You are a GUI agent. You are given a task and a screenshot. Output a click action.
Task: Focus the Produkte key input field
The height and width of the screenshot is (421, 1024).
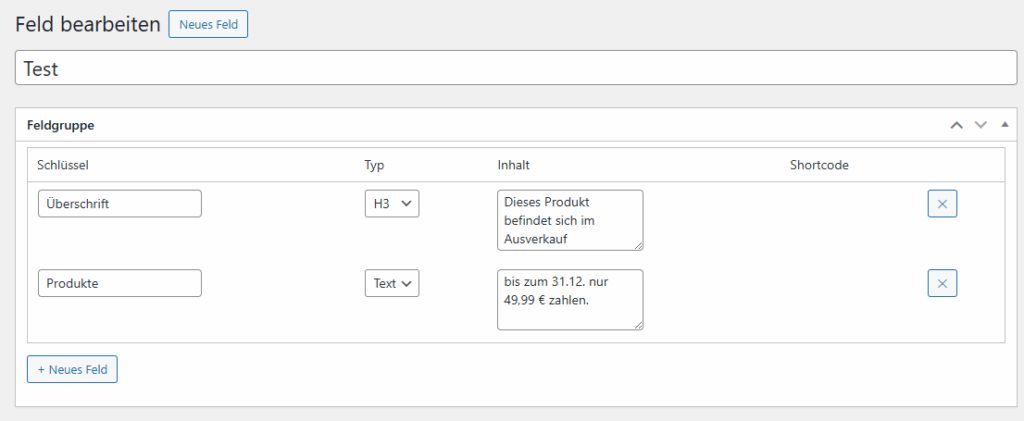pyautogui.click(x=120, y=283)
